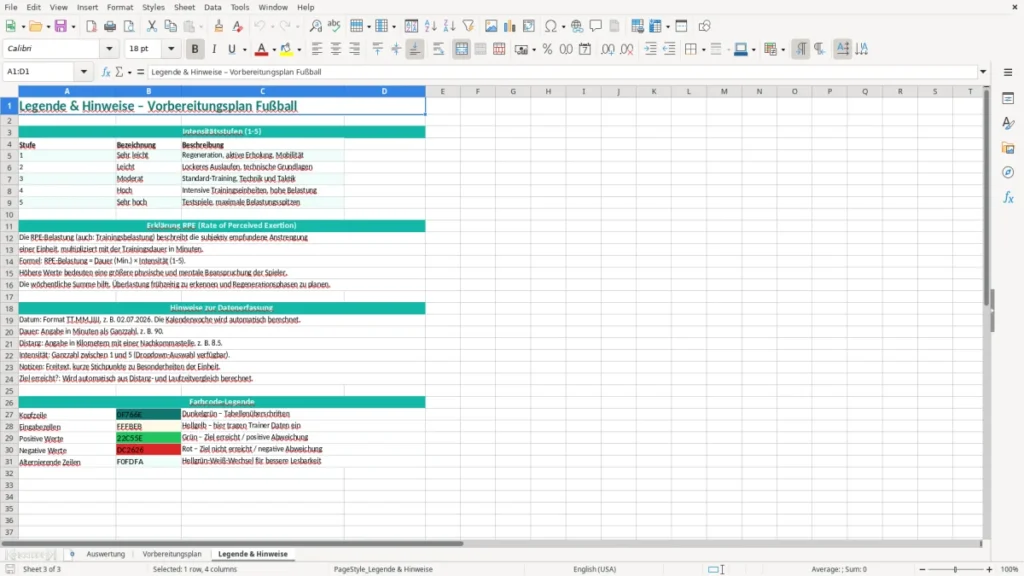Click the formula input line
The width and height of the screenshot is (1024, 576).
[562, 72]
